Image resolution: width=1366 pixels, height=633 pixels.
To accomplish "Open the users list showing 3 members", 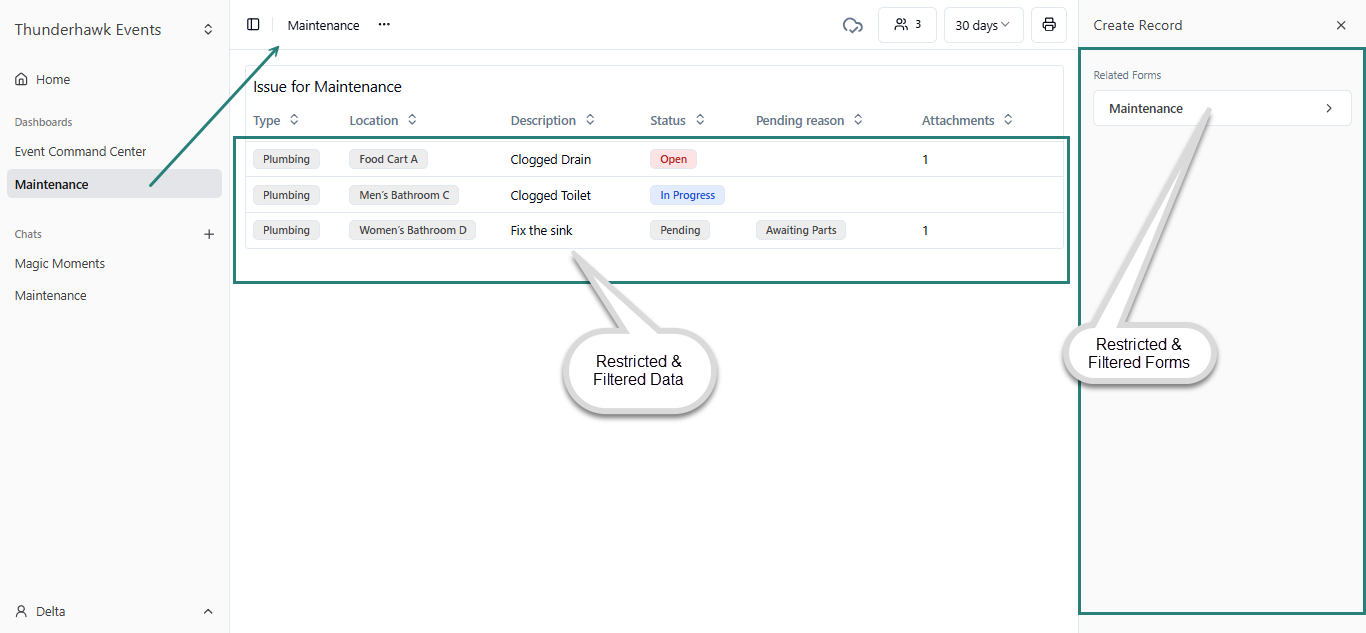I will pyautogui.click(x=907, y=25).
